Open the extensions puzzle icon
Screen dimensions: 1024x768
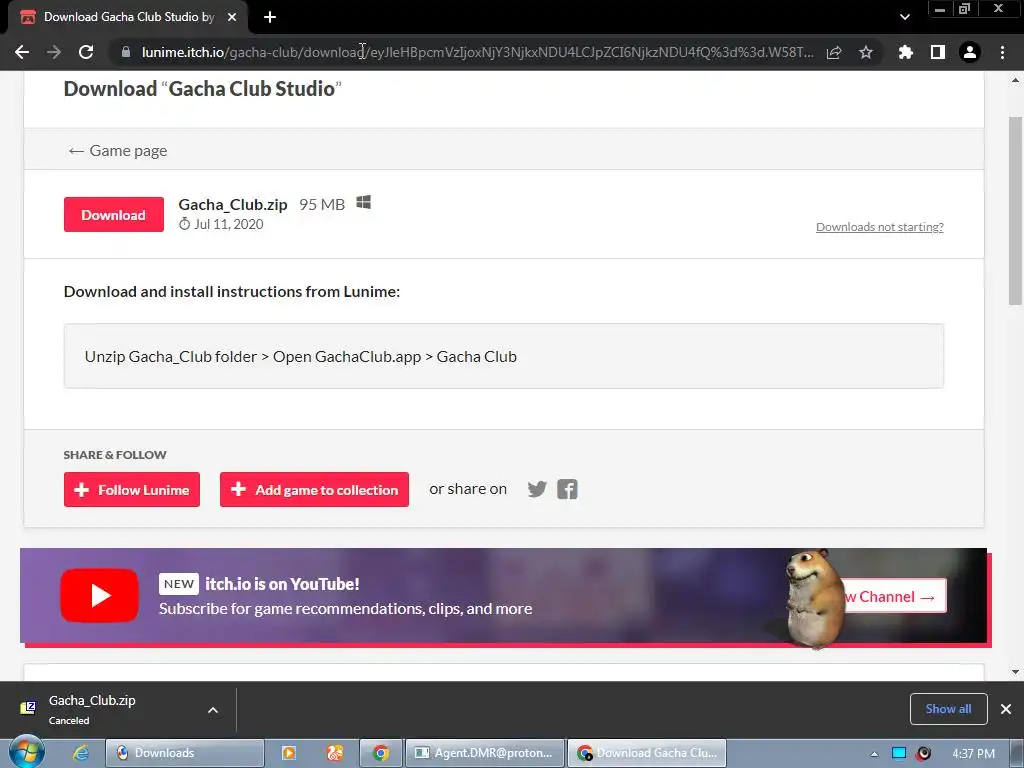[906, 52]
